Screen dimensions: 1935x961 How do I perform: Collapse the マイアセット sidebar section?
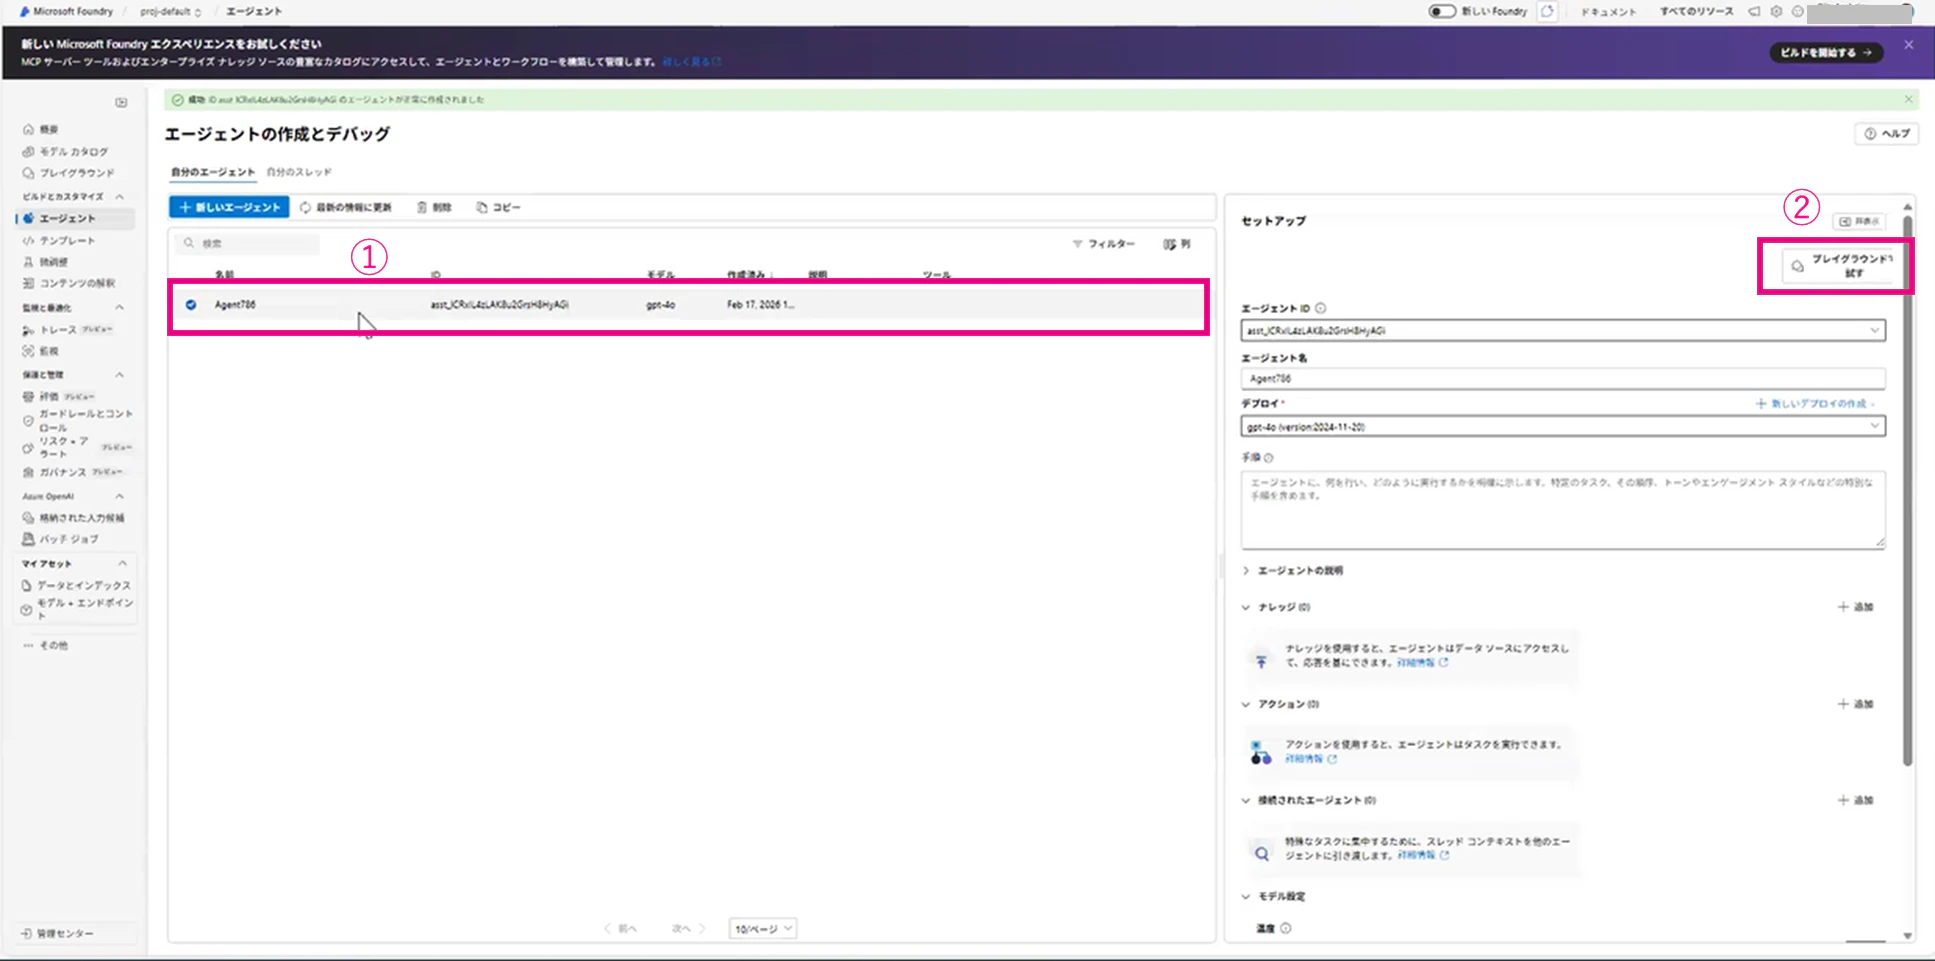(122, 564)
